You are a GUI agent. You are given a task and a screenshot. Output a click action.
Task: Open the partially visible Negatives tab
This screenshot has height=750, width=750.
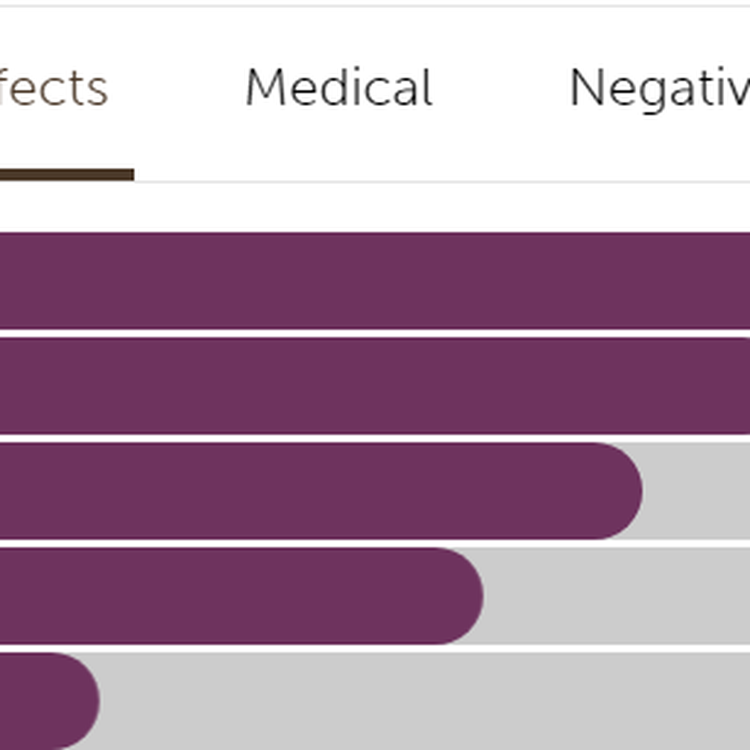point(658,89)
